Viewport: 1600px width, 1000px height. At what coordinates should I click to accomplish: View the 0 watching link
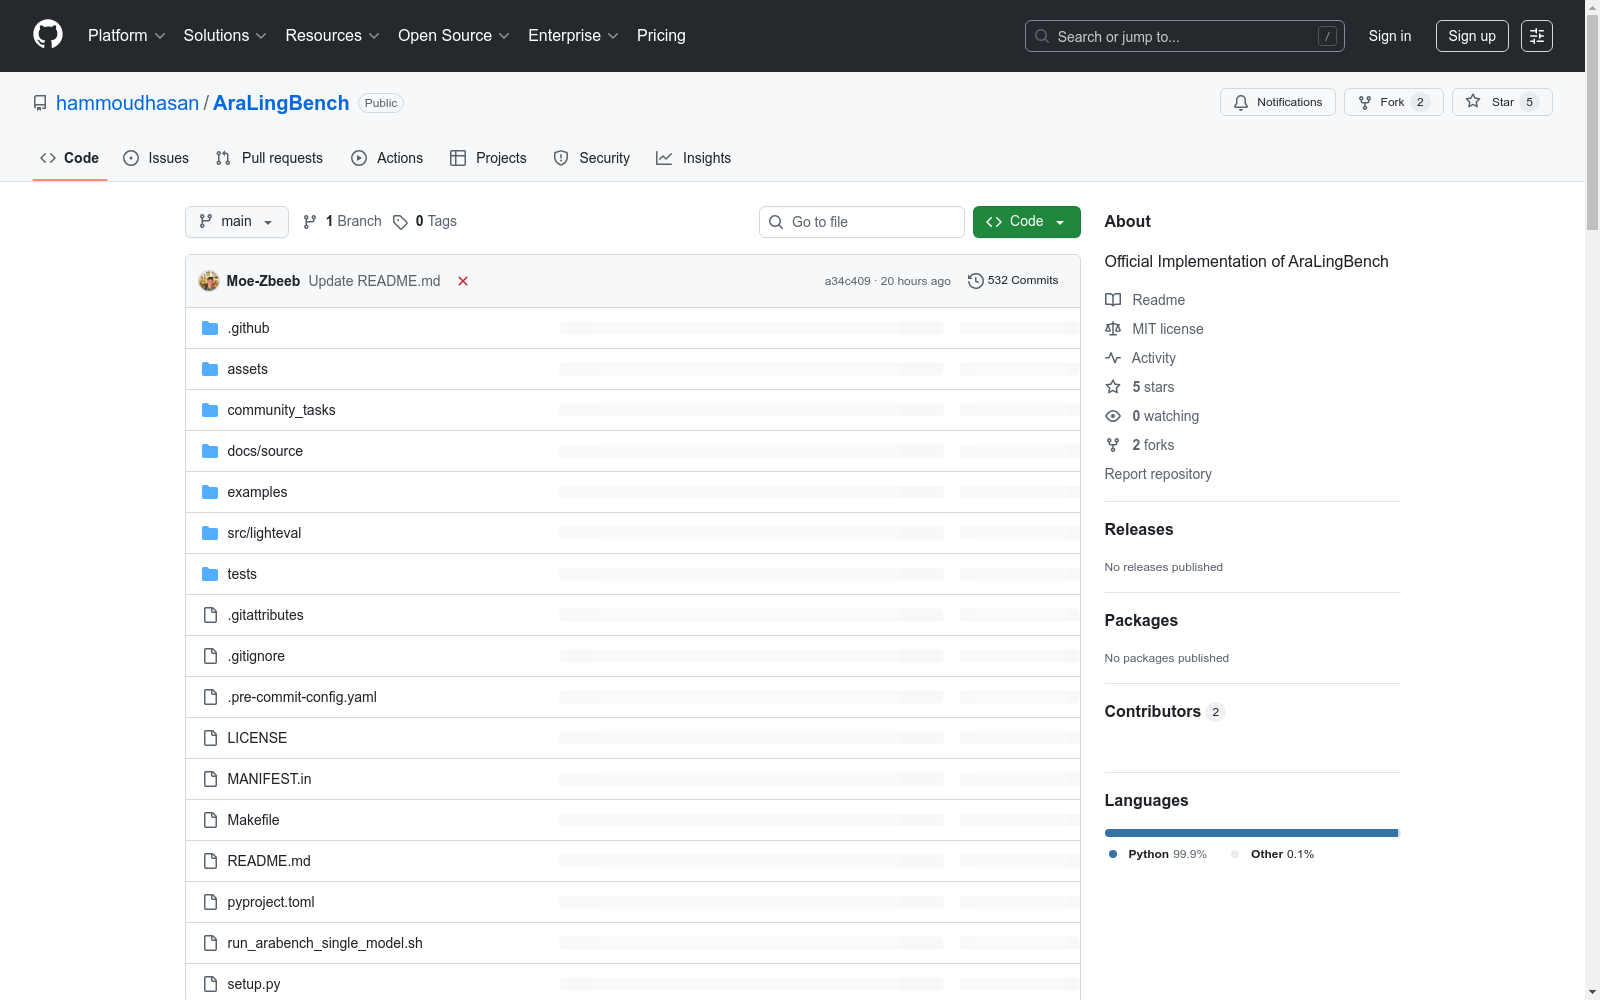click(1152, 416)
